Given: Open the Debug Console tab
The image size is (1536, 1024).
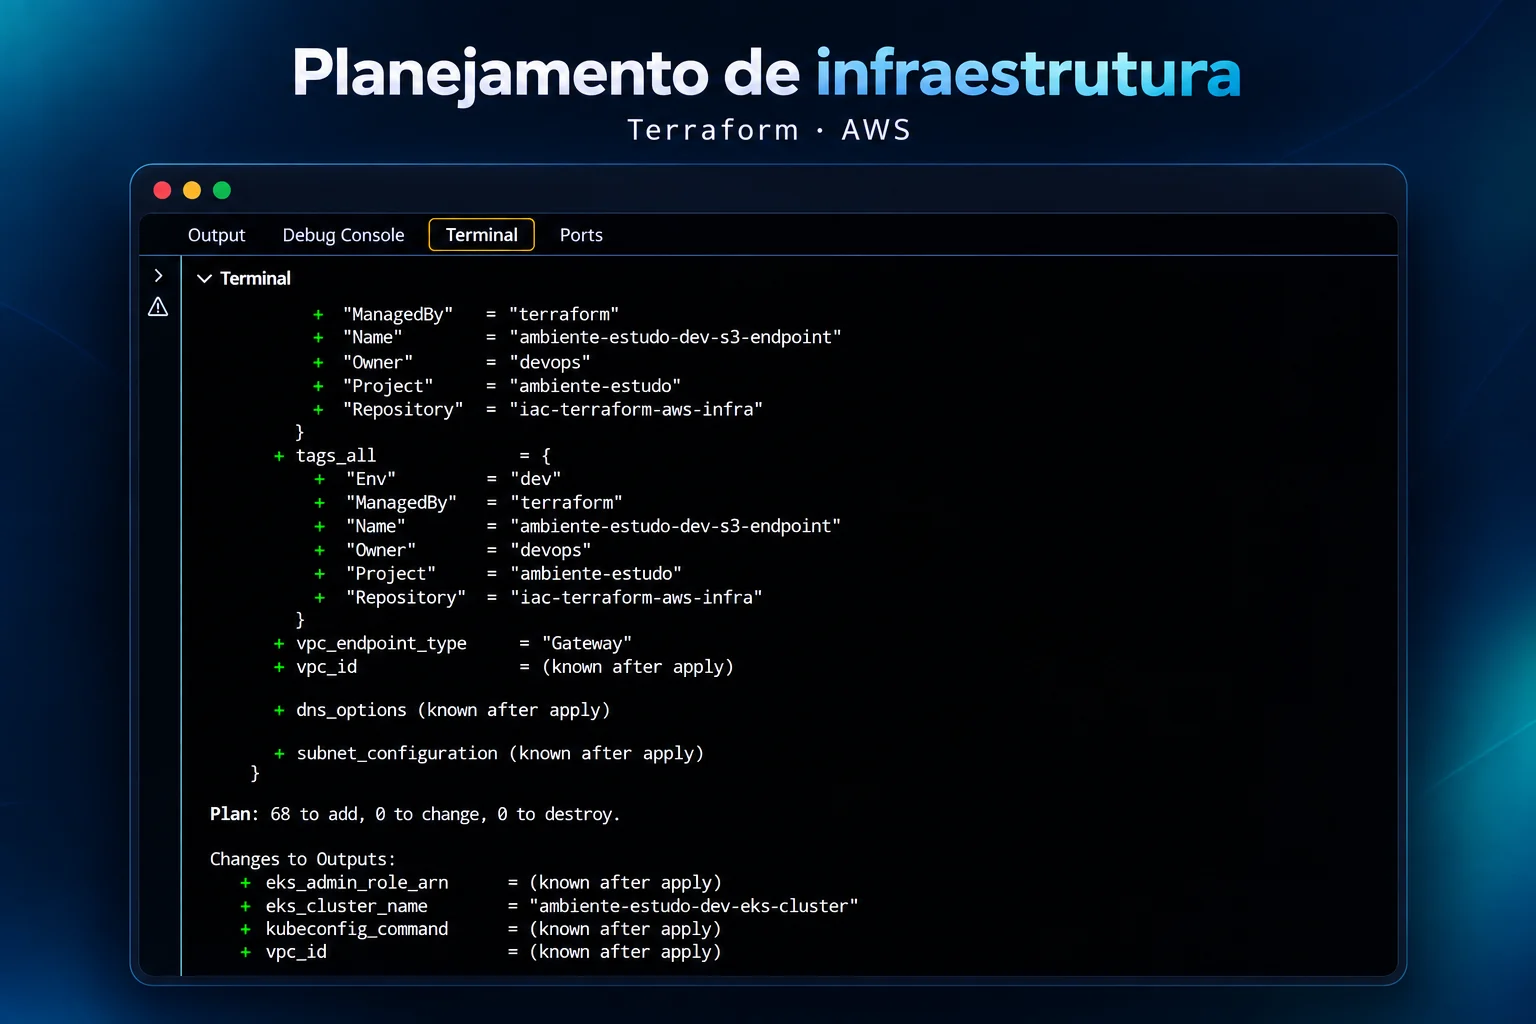Looking at the screenshot, I should (343, 235).
